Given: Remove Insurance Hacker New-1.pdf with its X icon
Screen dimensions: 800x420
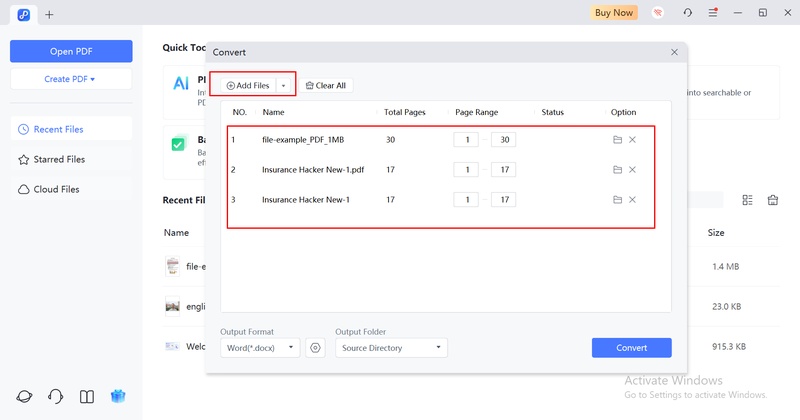Looking at the screenshot, I should 633,169.
